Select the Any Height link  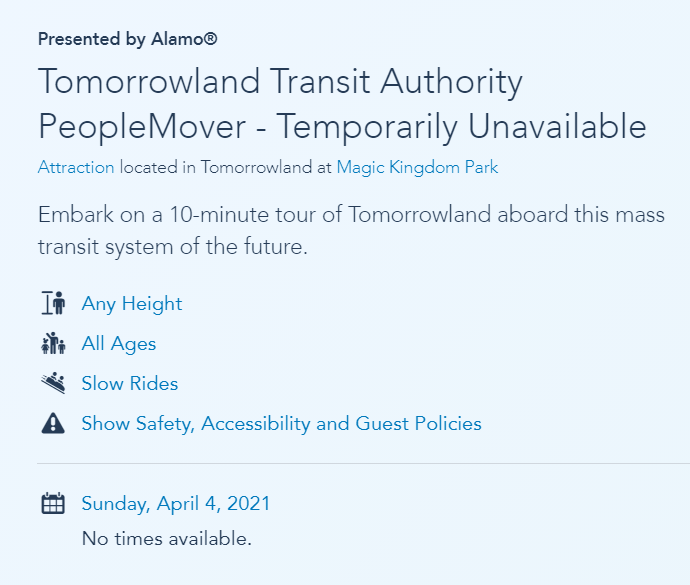pos(132,303)
